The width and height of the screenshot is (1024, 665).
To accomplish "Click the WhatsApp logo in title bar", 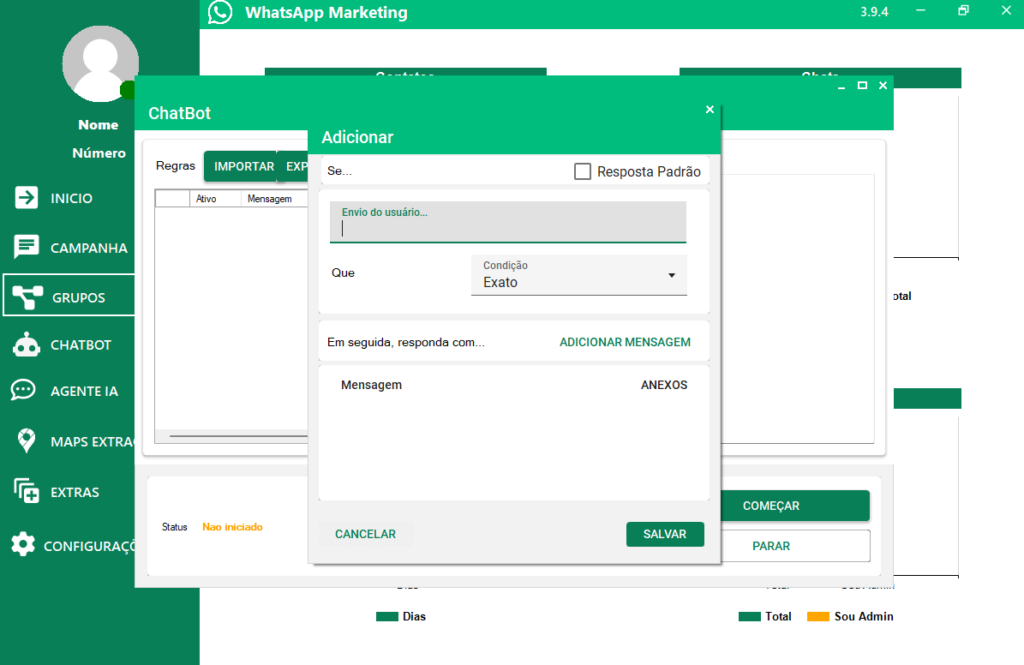I will coord(220,13).
